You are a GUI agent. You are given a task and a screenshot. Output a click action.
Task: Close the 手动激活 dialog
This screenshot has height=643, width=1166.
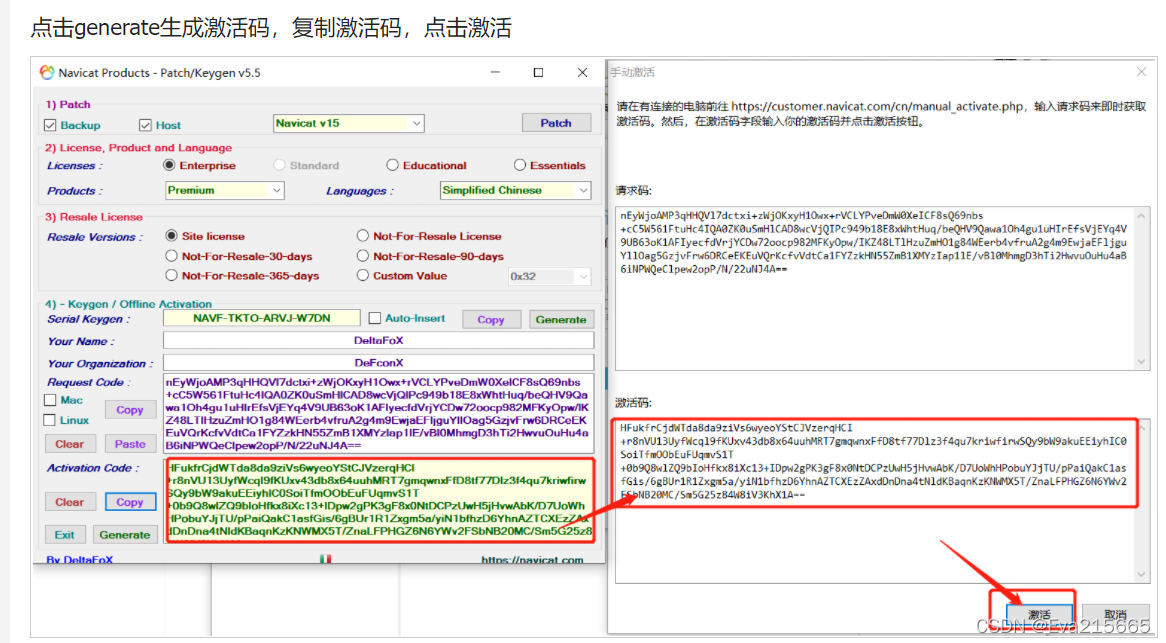click(x=1141, y=72)
